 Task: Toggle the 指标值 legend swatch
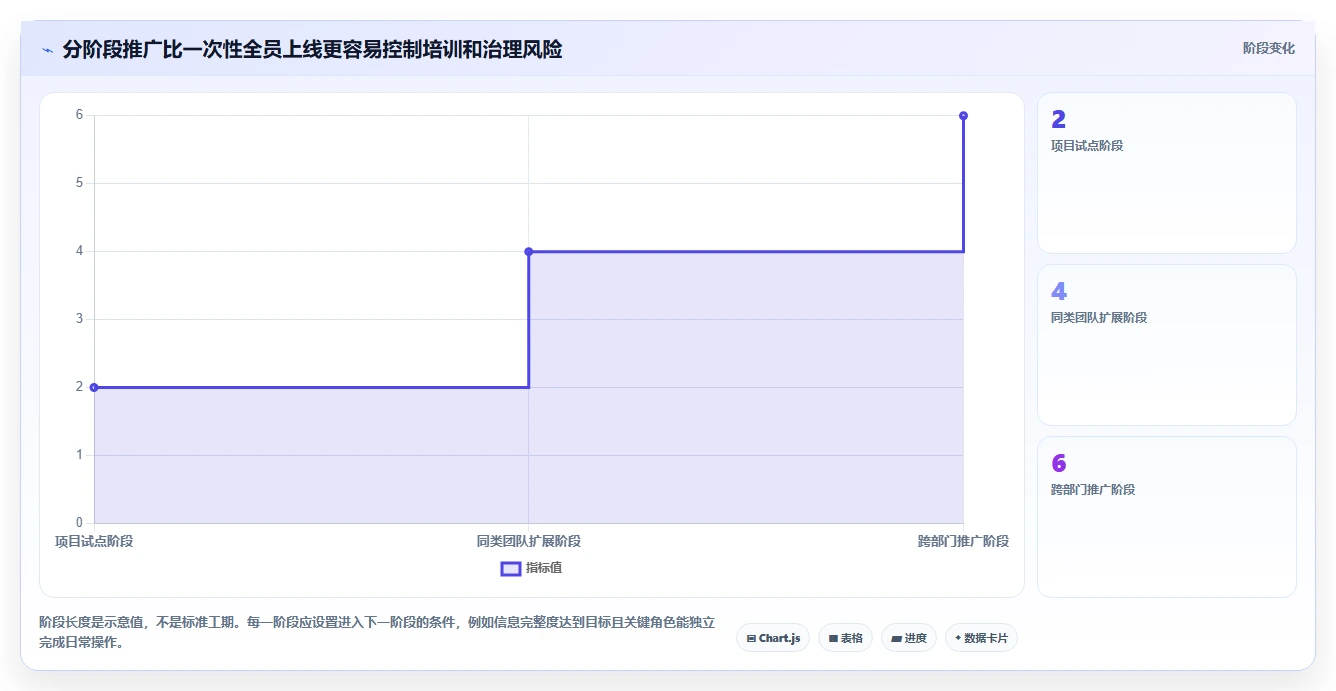(511, 568)
